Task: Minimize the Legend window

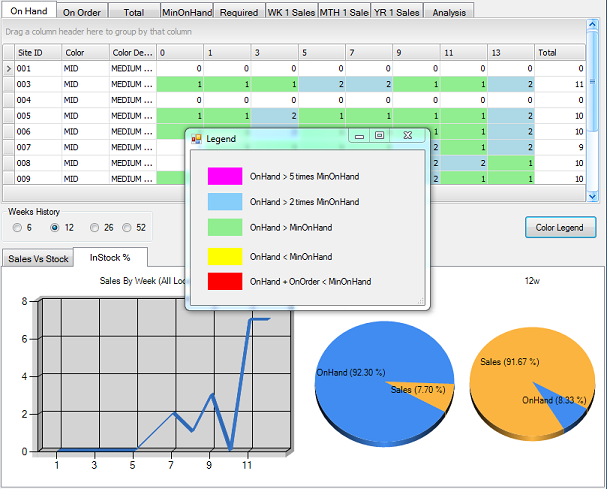Action: 359,136
